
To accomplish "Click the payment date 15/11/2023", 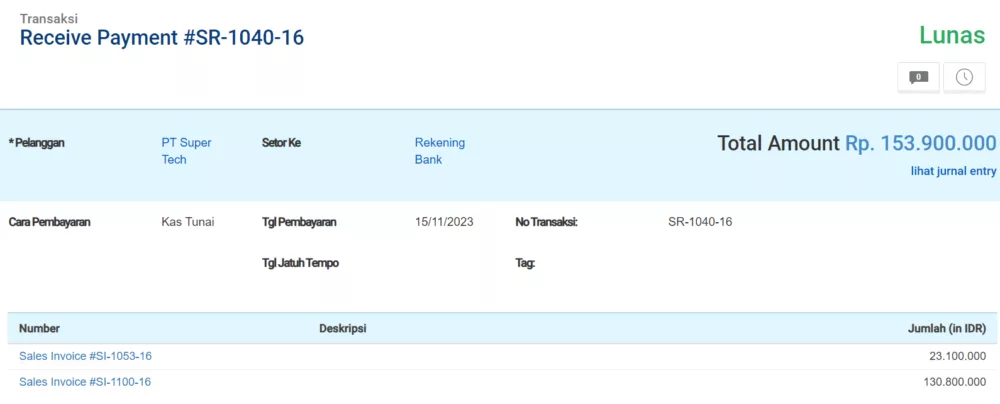I will (444, 222).
